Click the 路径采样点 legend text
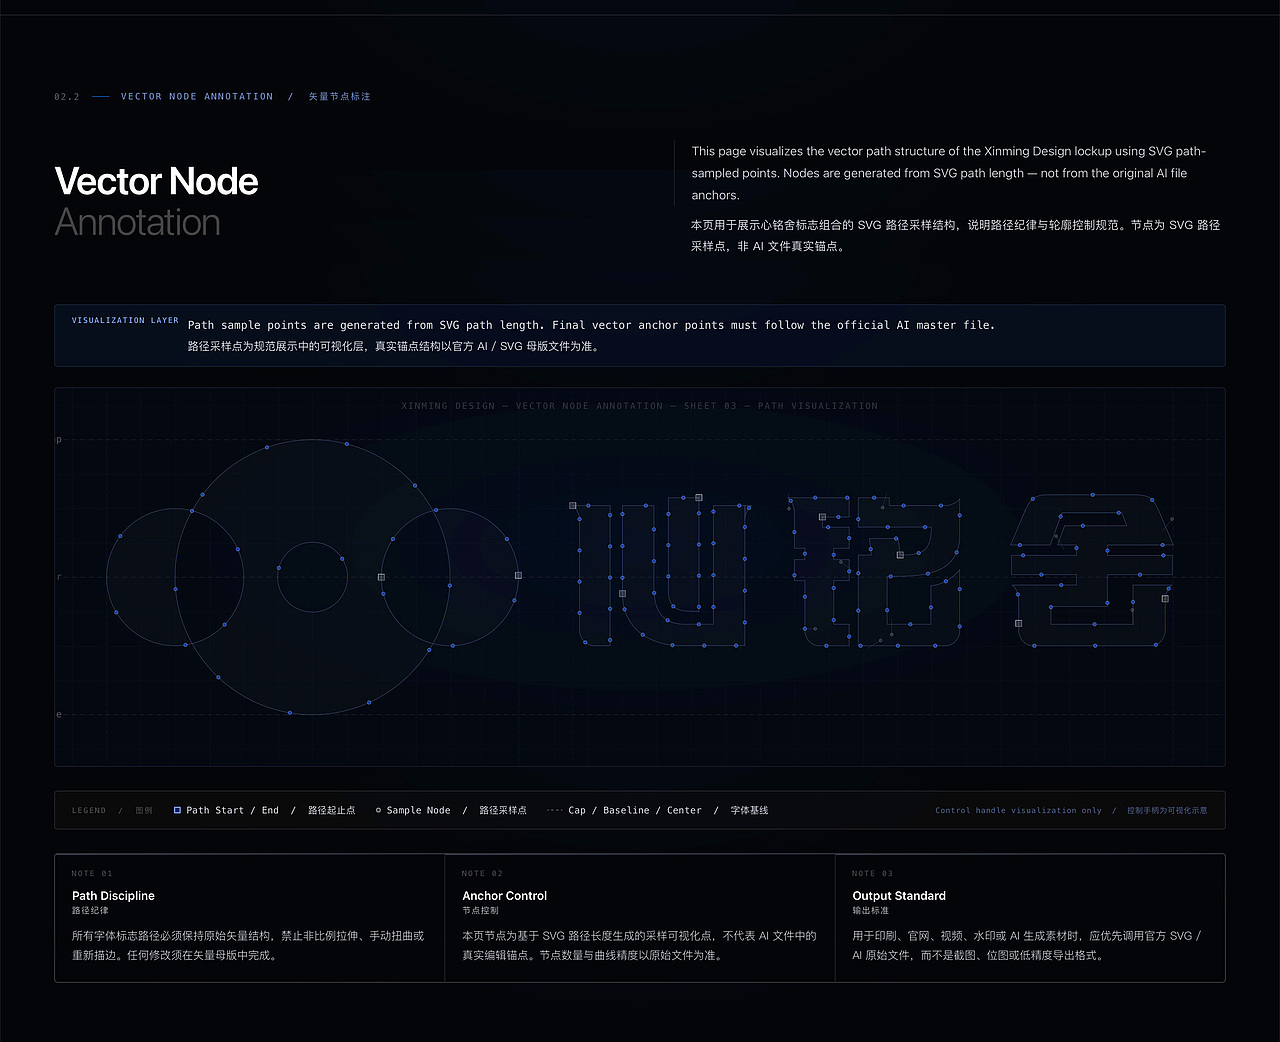This screenshot has height=1042, width=1280. click(x=503, y=811)
